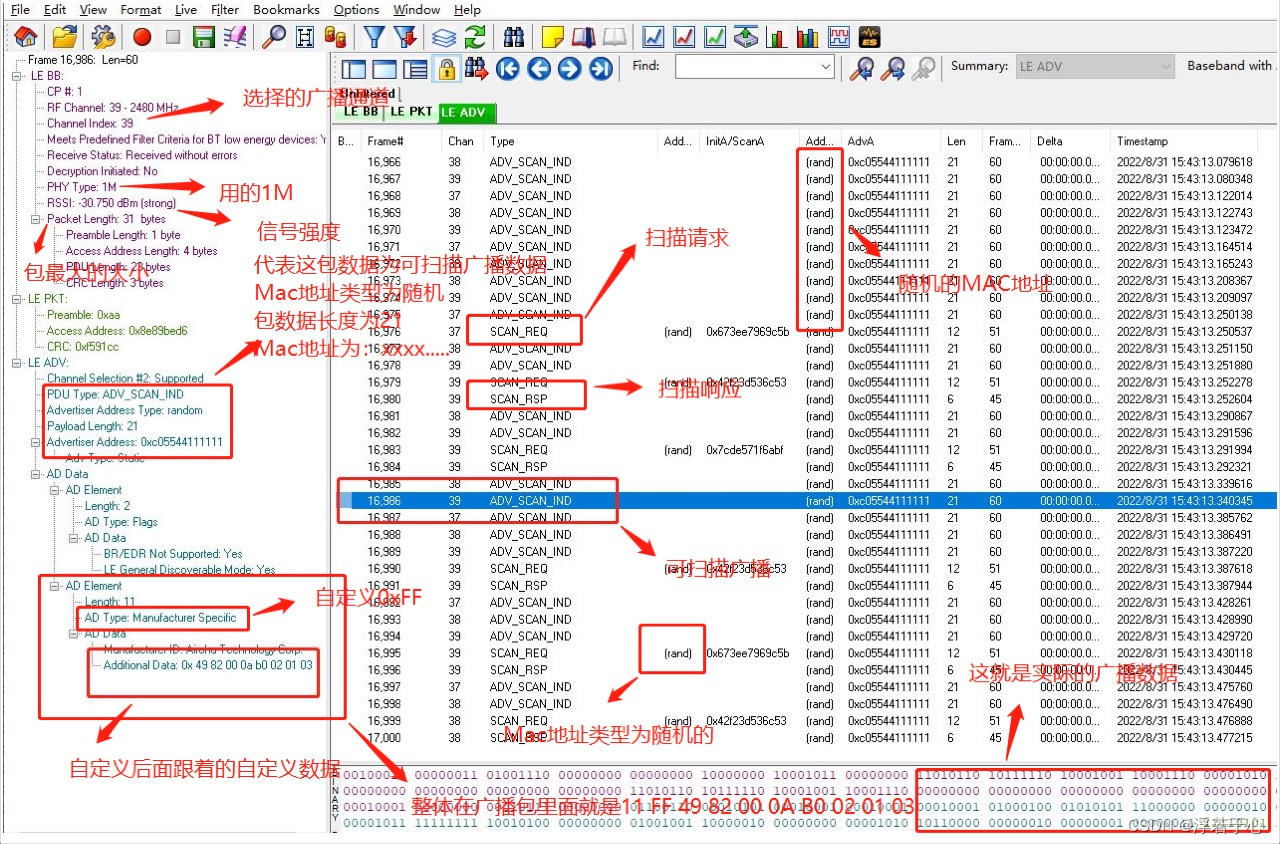Open the File menu
The height and width of the screenshot is (844, 1280).
(20, 9)
